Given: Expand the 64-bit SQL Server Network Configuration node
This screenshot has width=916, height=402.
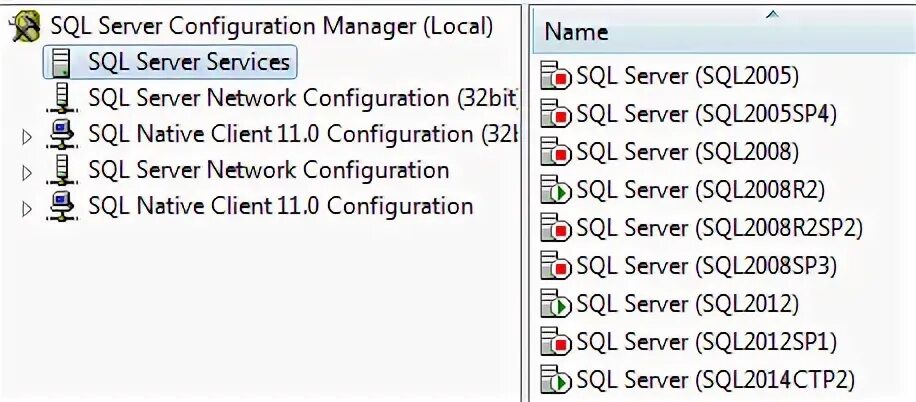Looking at the screenshot, I should [26, 173].
